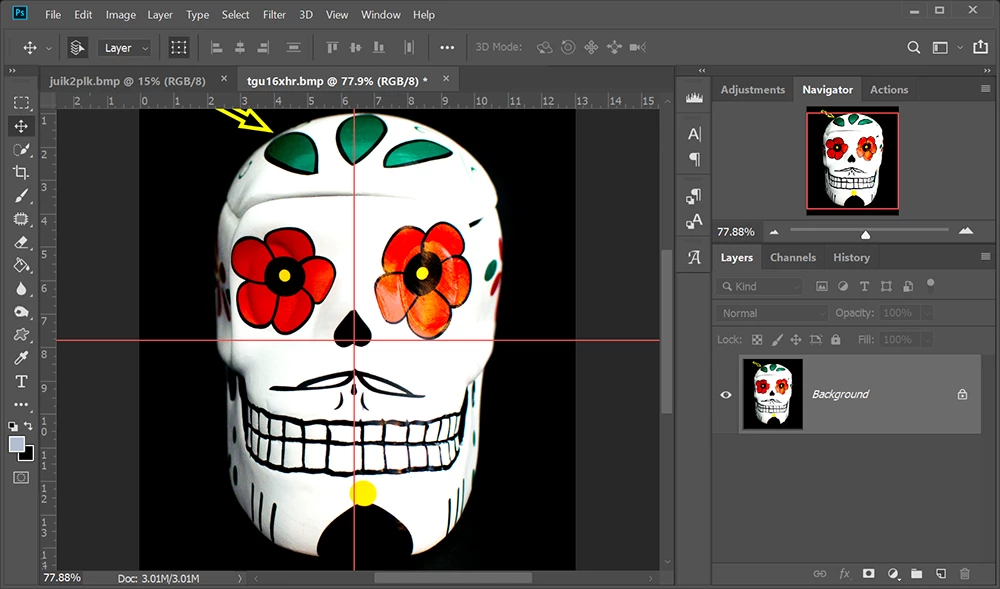Toggle Auto-Select in the options bar
Screen dimensions: 1000x589
pyautogui.click(x=78, y=48)
